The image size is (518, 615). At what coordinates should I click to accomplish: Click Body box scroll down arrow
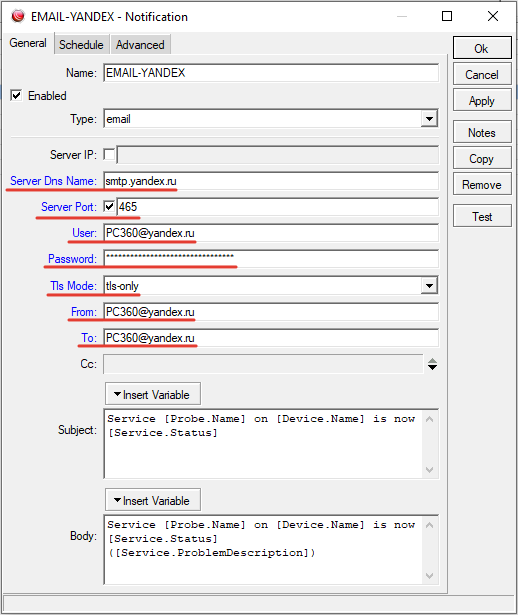(x=429, y=575)
